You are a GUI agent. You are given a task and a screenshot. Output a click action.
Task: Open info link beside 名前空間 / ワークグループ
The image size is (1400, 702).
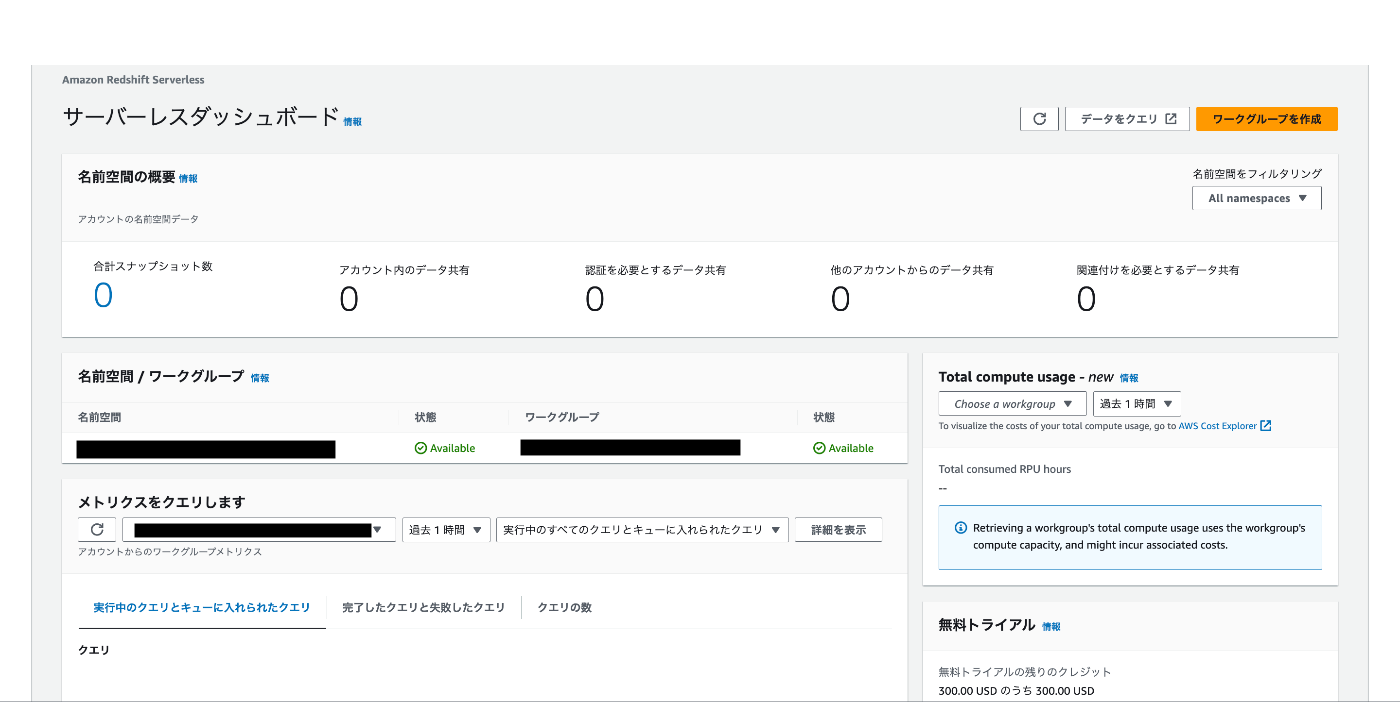click(x=260, y=378)
